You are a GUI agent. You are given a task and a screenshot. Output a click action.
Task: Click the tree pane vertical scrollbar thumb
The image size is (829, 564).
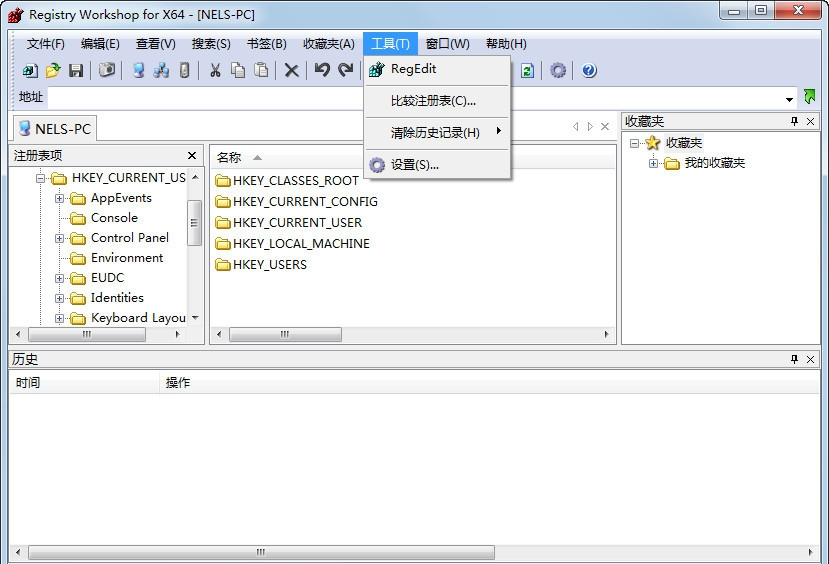(x=195, y=223)
